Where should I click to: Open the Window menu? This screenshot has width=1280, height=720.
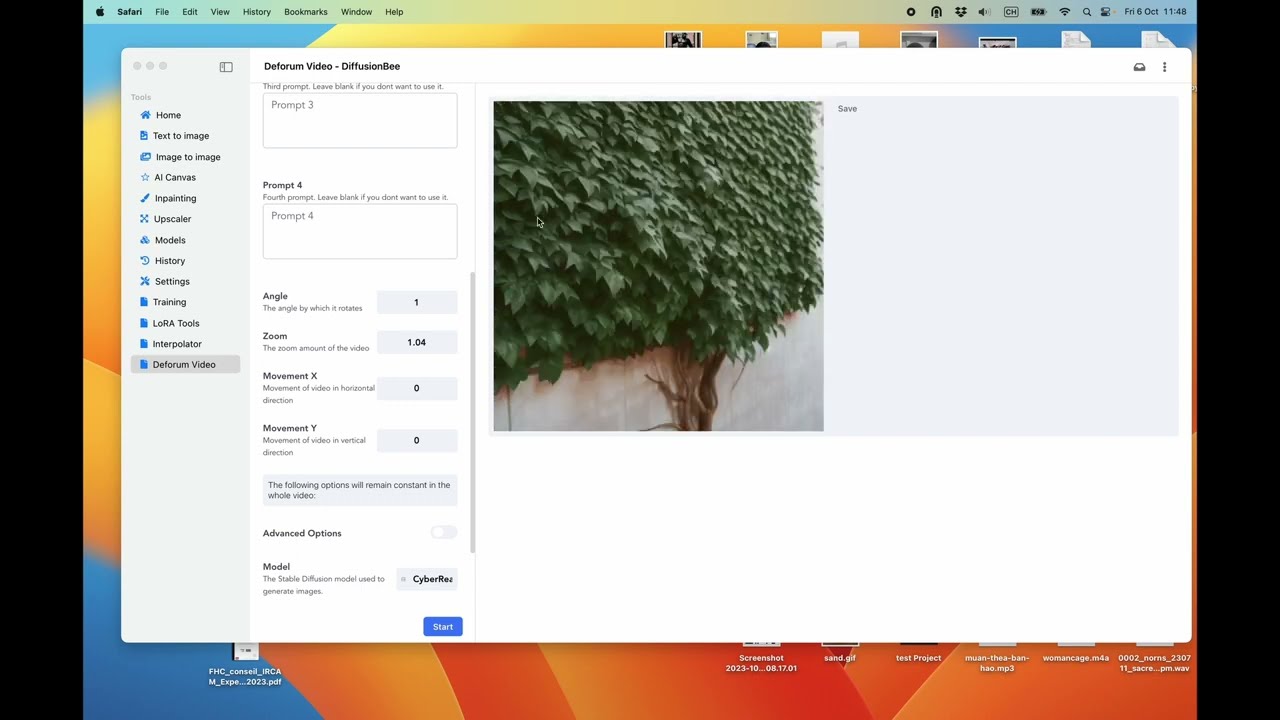pyautogui.click(x=356, y=12)
